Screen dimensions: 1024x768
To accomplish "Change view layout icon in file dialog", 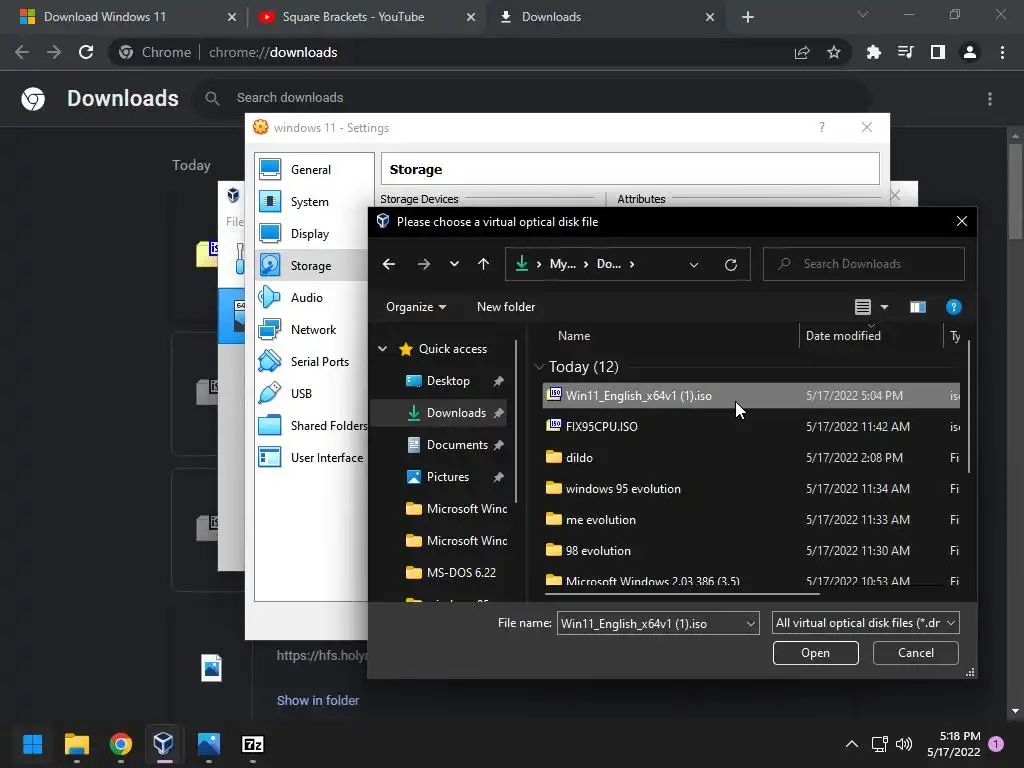I will (x=863, y=307).
